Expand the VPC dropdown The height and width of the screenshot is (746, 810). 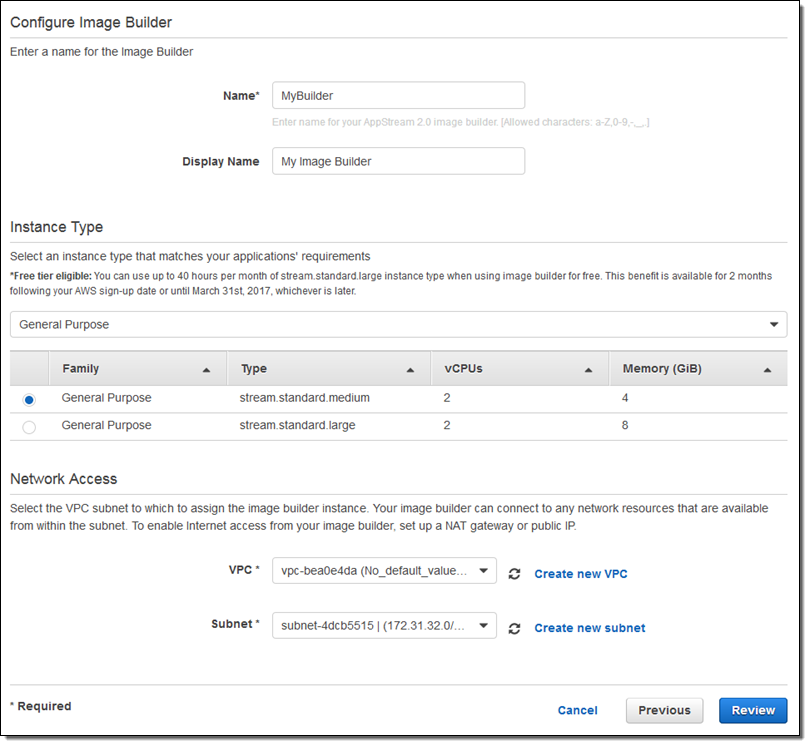click(x=384, y=572)
